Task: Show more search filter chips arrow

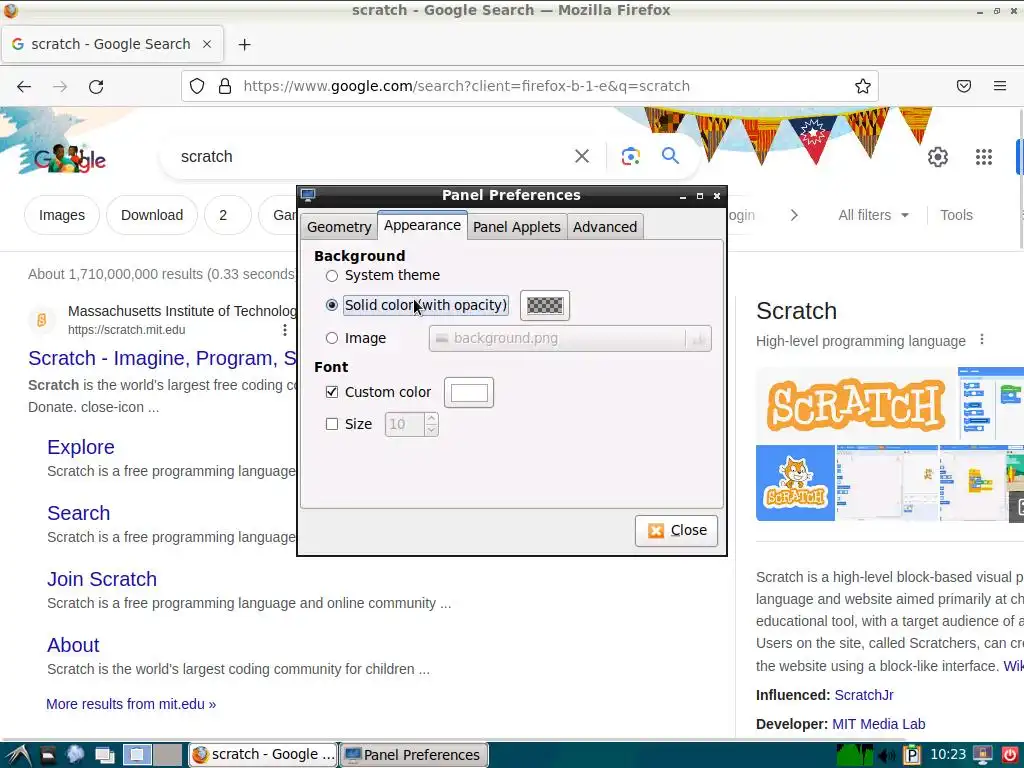Action: coord(794,215)
